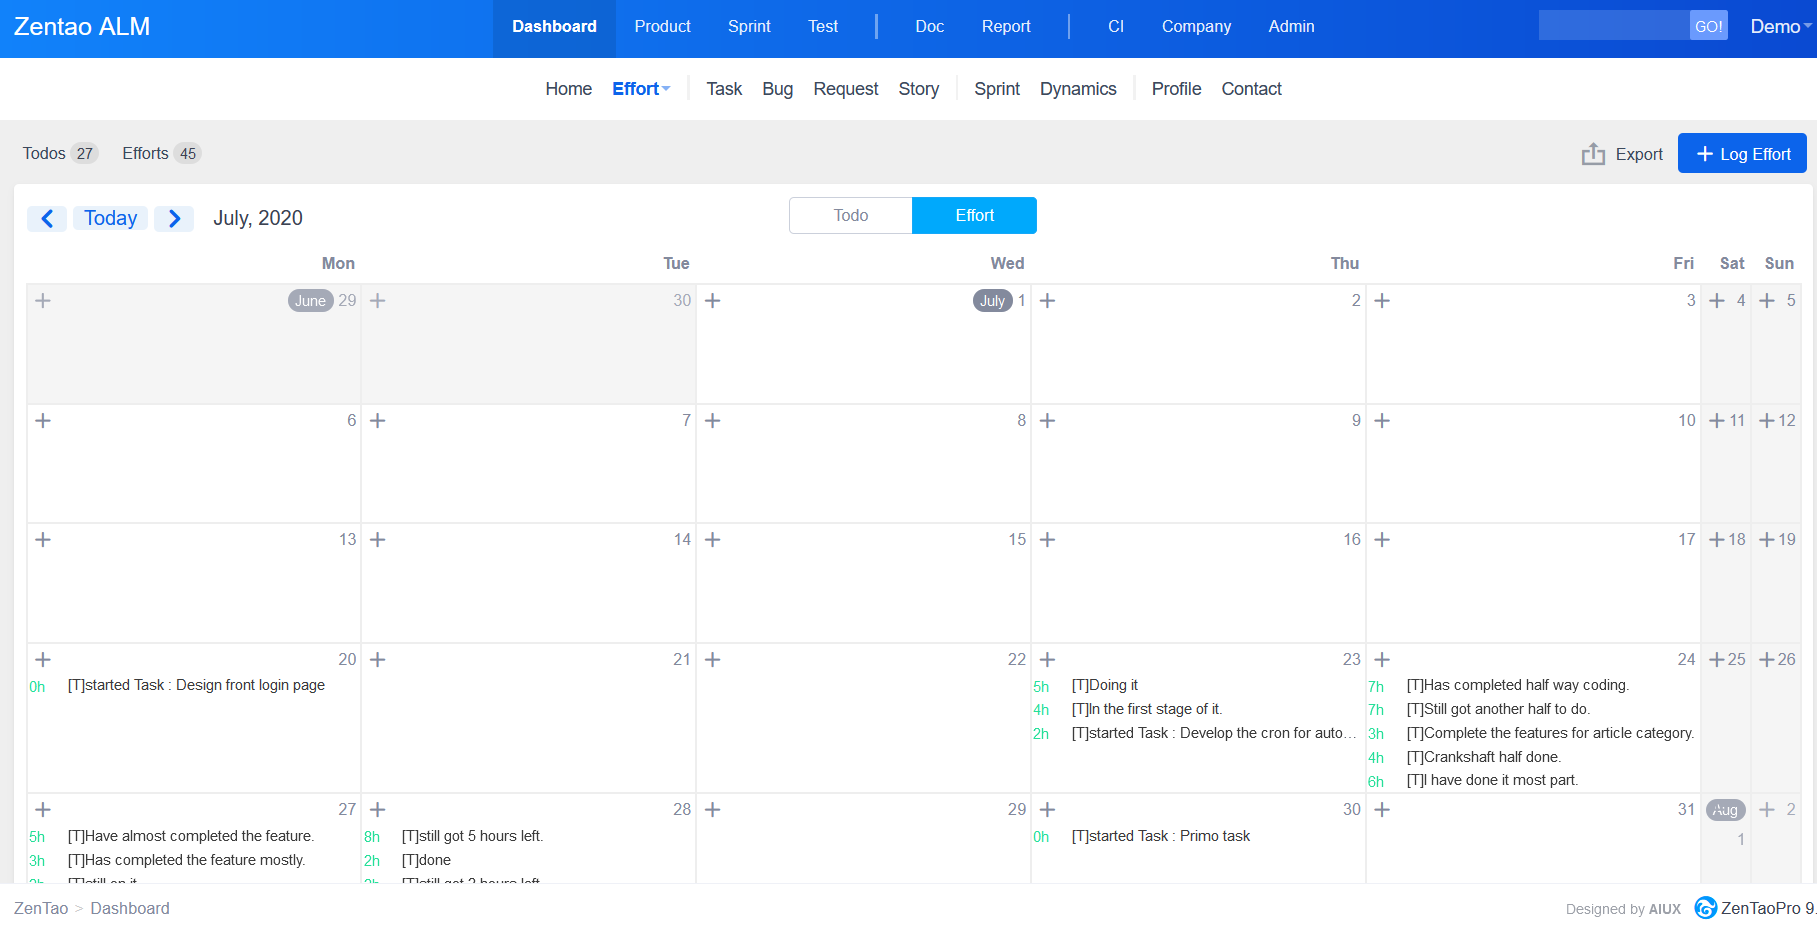Switch calendar to Effort view

974,216
